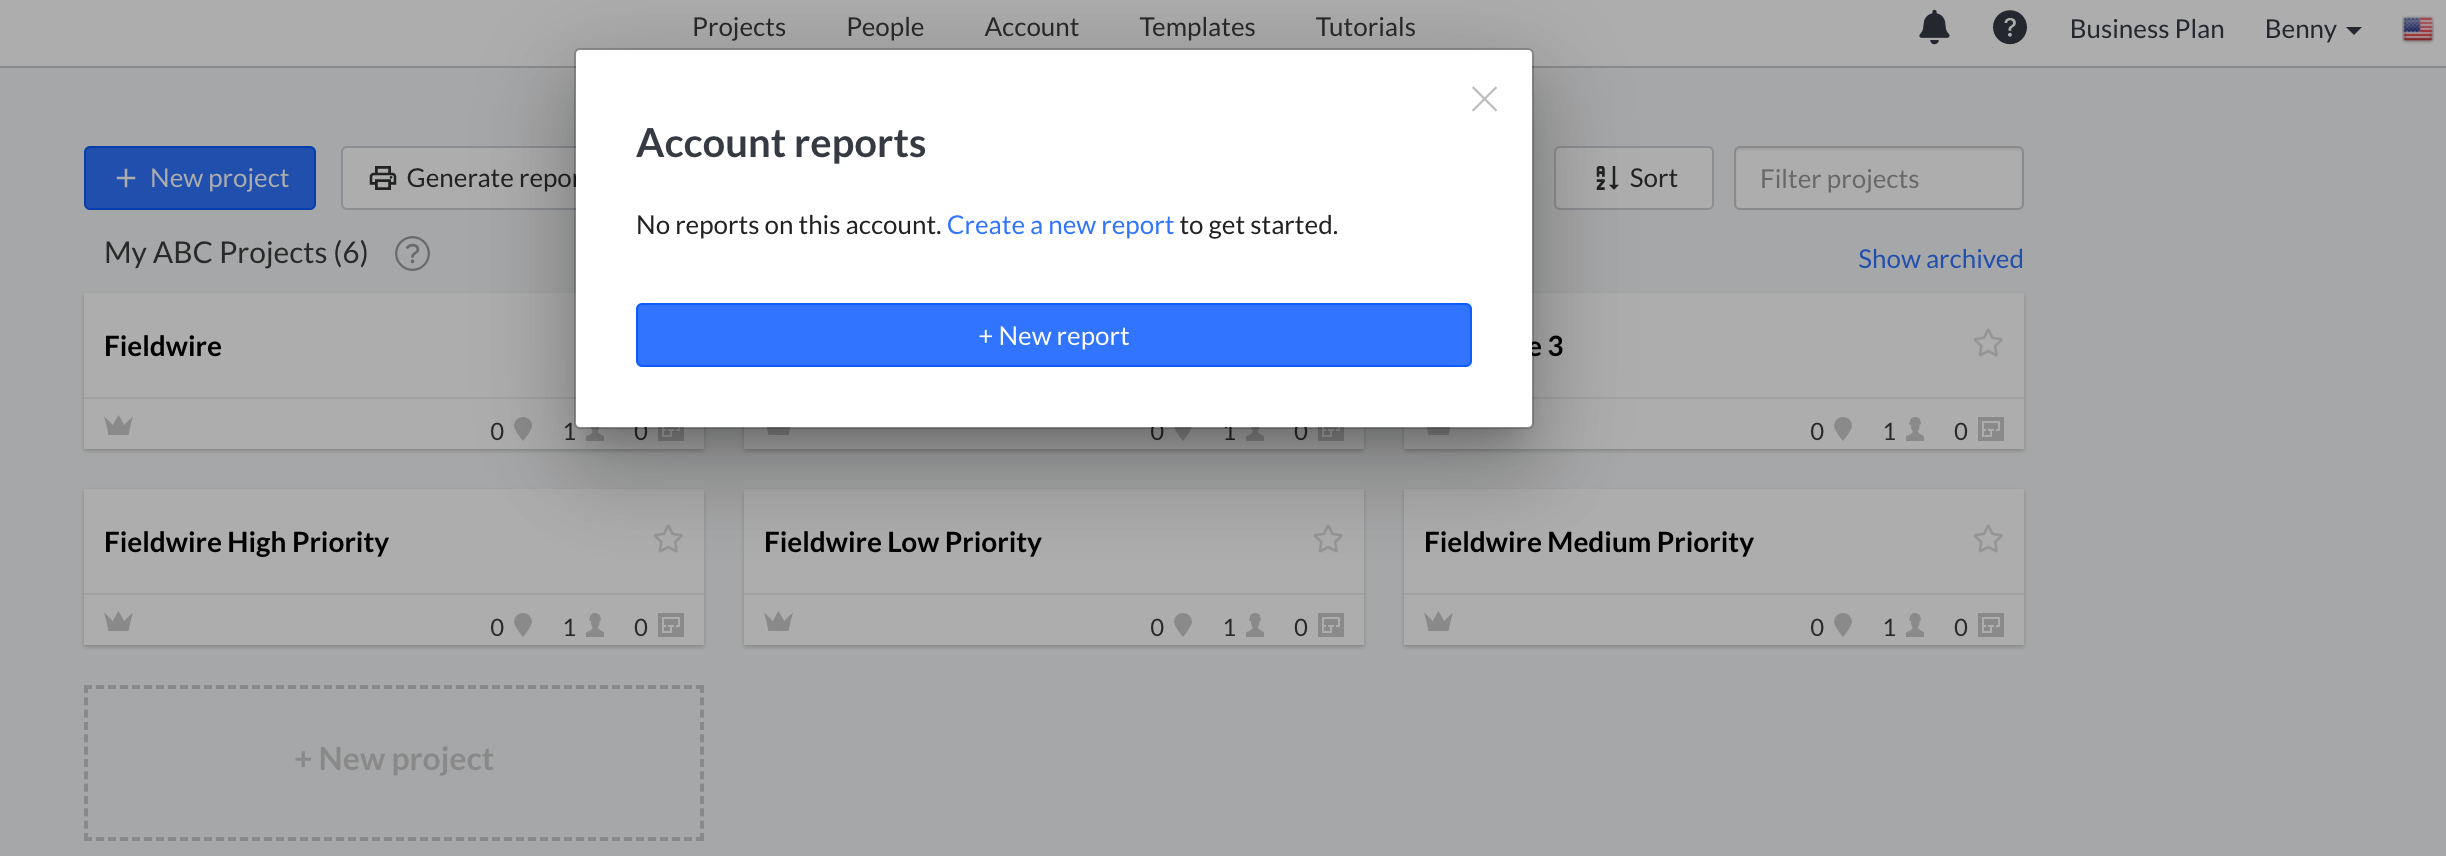
Task: Toggle favorite star on Fieldwire Low Priority
Action: [x=1328, y=540]
